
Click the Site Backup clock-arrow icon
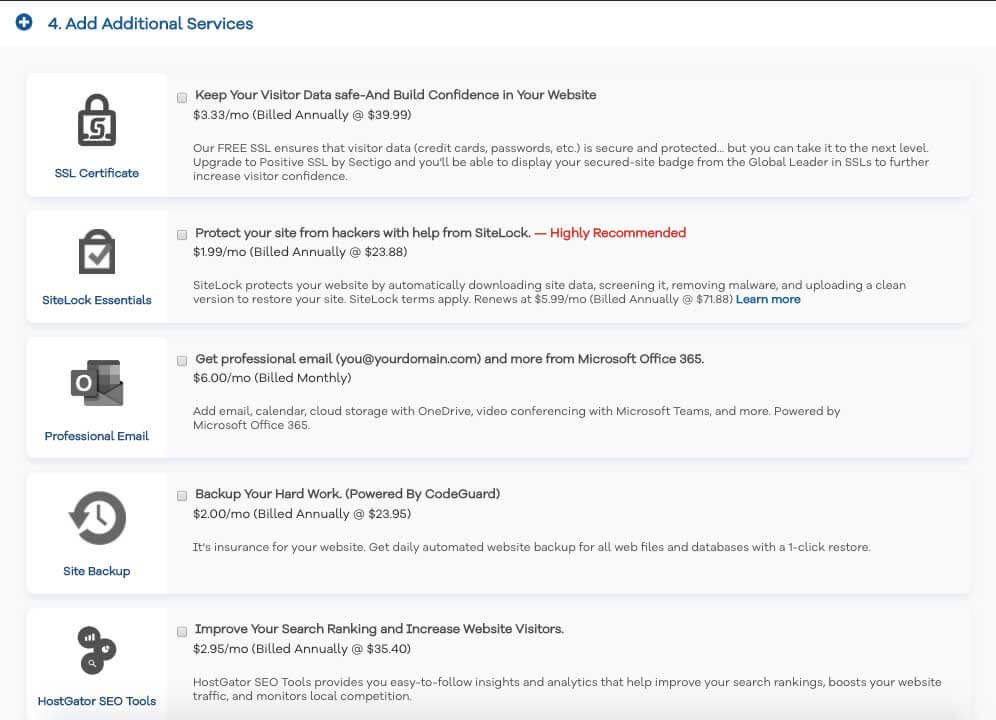pyautogui.click(x=97, y=518)
